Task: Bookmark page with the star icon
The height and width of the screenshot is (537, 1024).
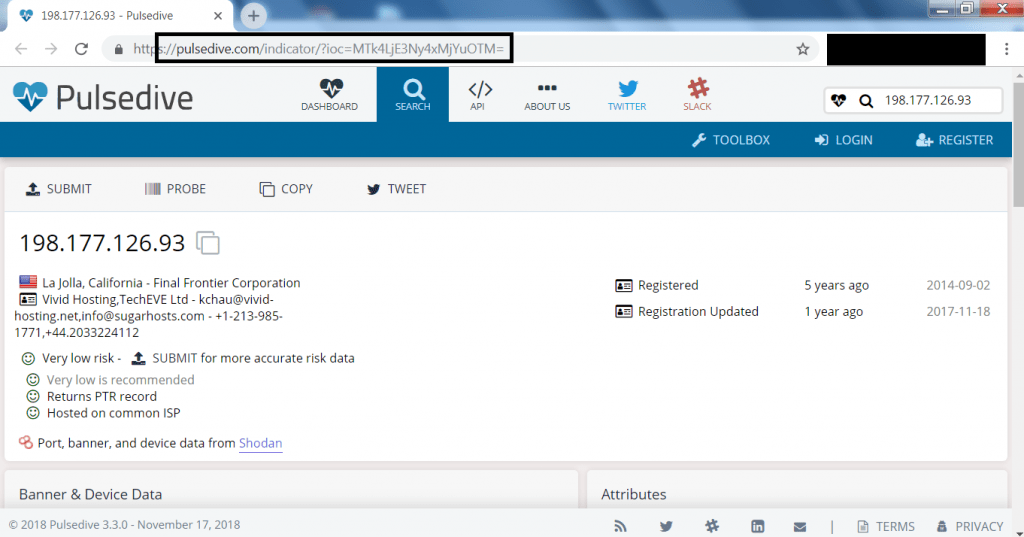Action: tap(803, 49)
